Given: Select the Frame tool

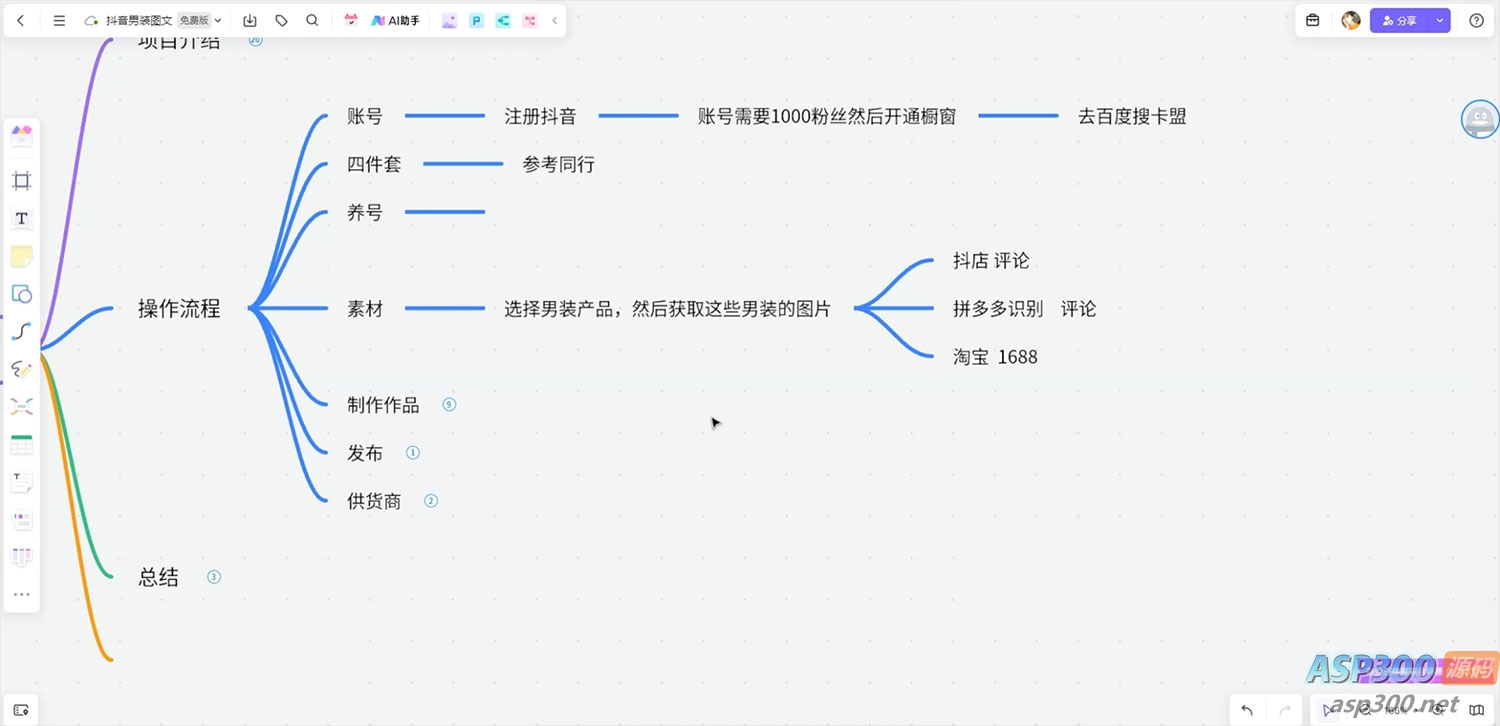Looking at the screenshot, I should pos(21,181).
